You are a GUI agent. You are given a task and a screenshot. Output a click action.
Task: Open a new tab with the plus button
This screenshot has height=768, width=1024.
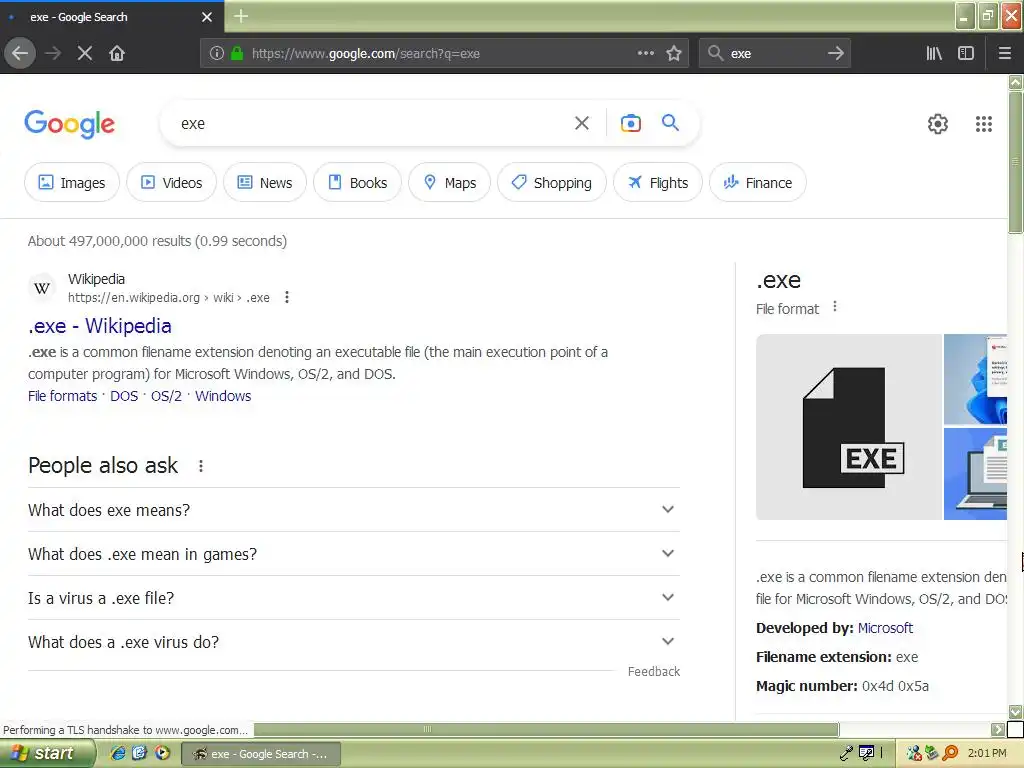(x=241, y=16)
